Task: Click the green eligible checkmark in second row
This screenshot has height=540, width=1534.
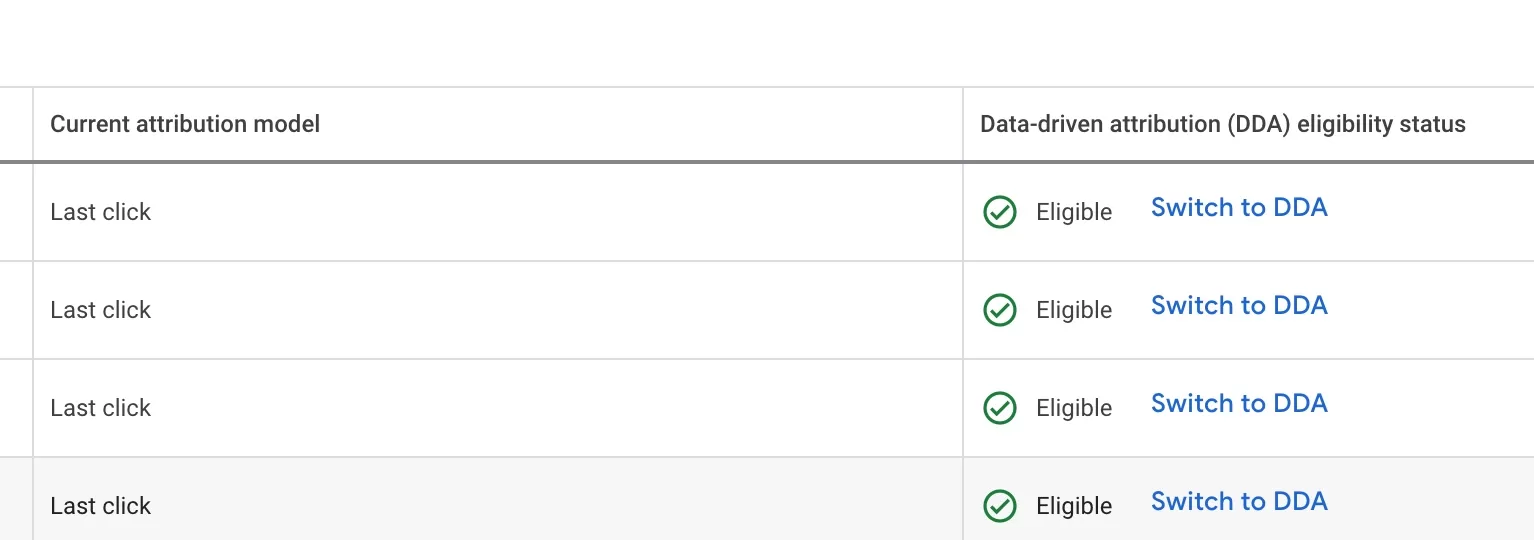Action: pos(999,310)
